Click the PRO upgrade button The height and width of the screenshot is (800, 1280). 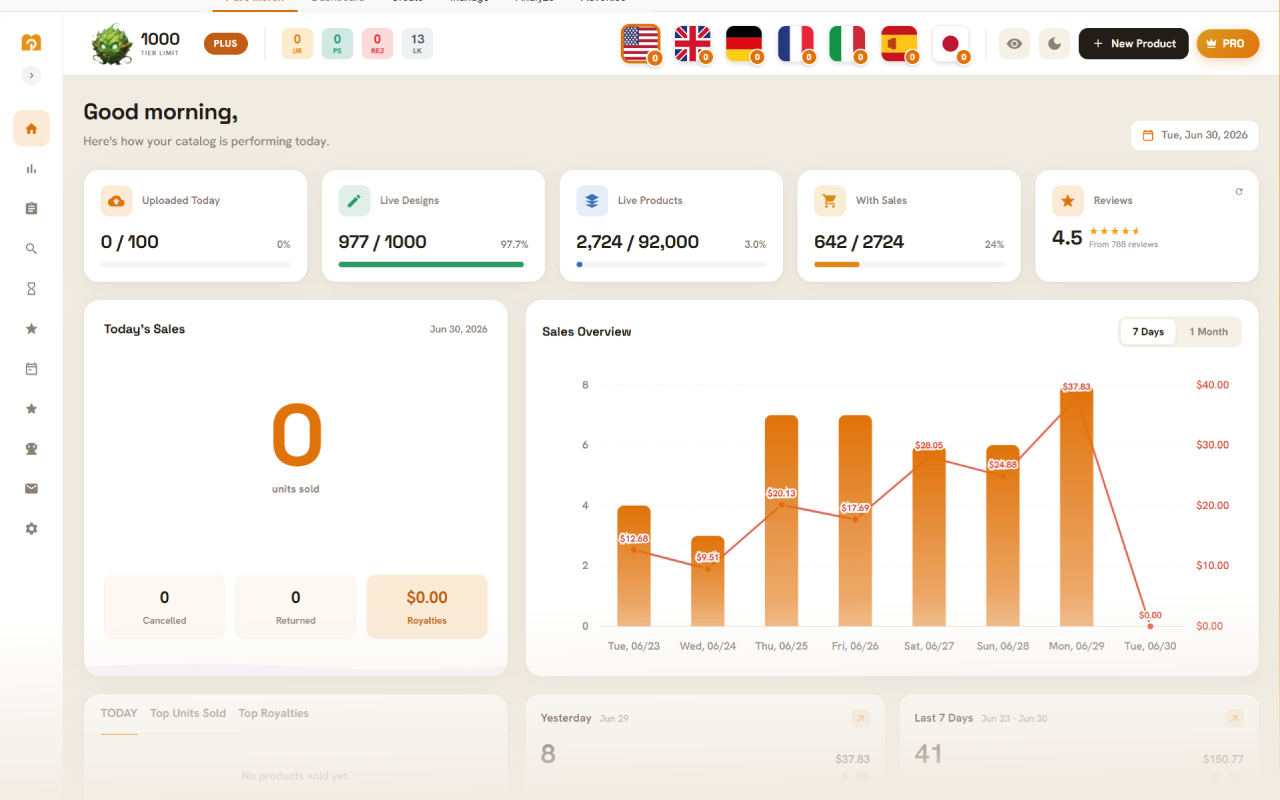click(1228, 44)
